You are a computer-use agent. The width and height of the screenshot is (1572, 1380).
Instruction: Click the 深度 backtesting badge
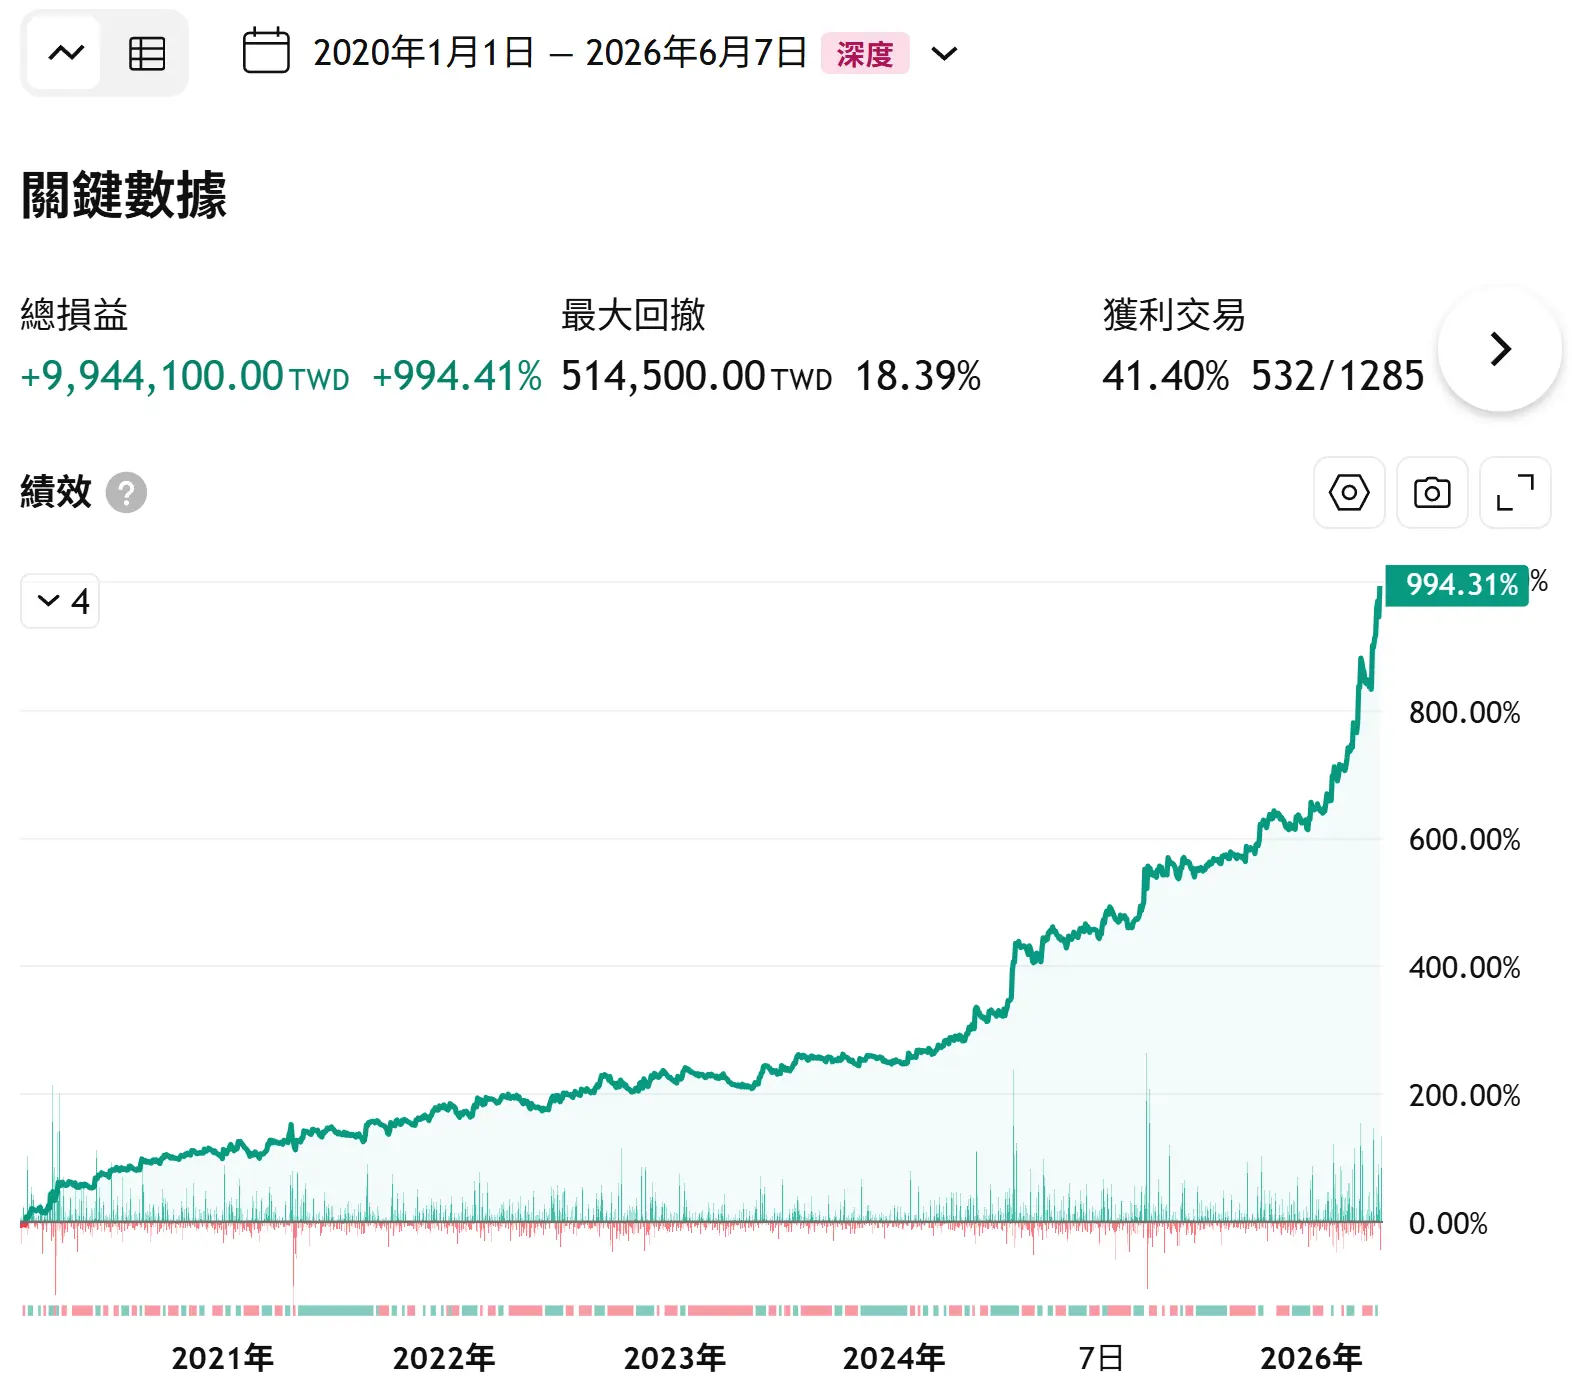tap(865, 53)
